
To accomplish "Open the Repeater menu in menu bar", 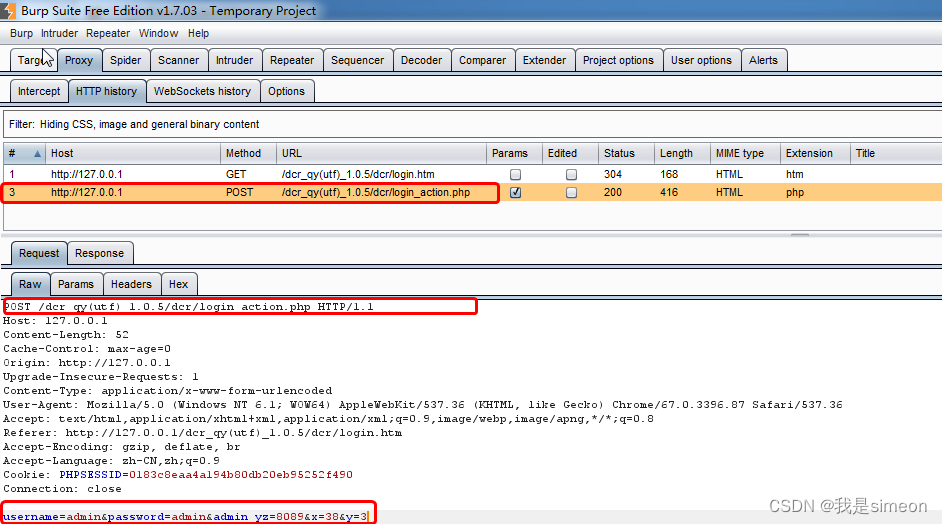I will coord(108,33).
